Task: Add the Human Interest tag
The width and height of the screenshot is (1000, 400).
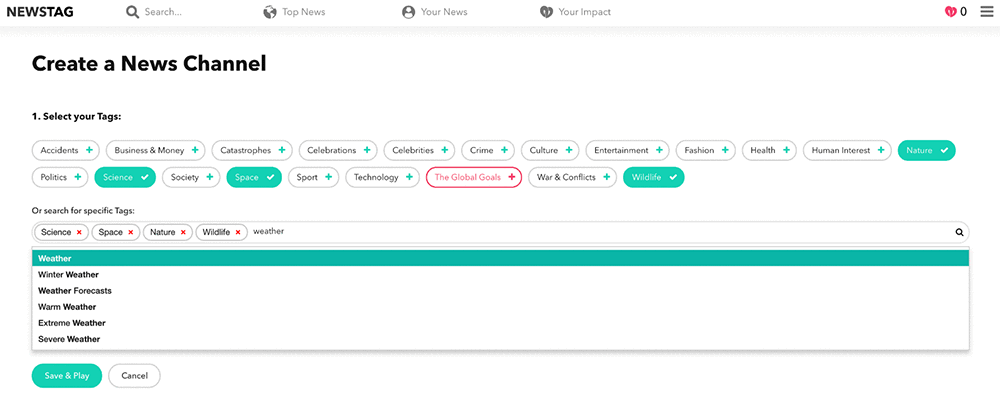Action: click(847, 151)
